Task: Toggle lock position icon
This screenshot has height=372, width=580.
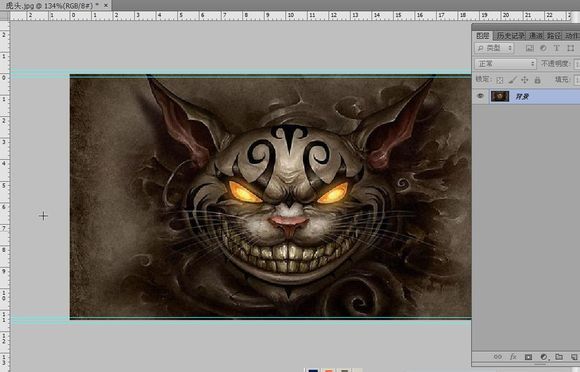Action: point(525,80)
